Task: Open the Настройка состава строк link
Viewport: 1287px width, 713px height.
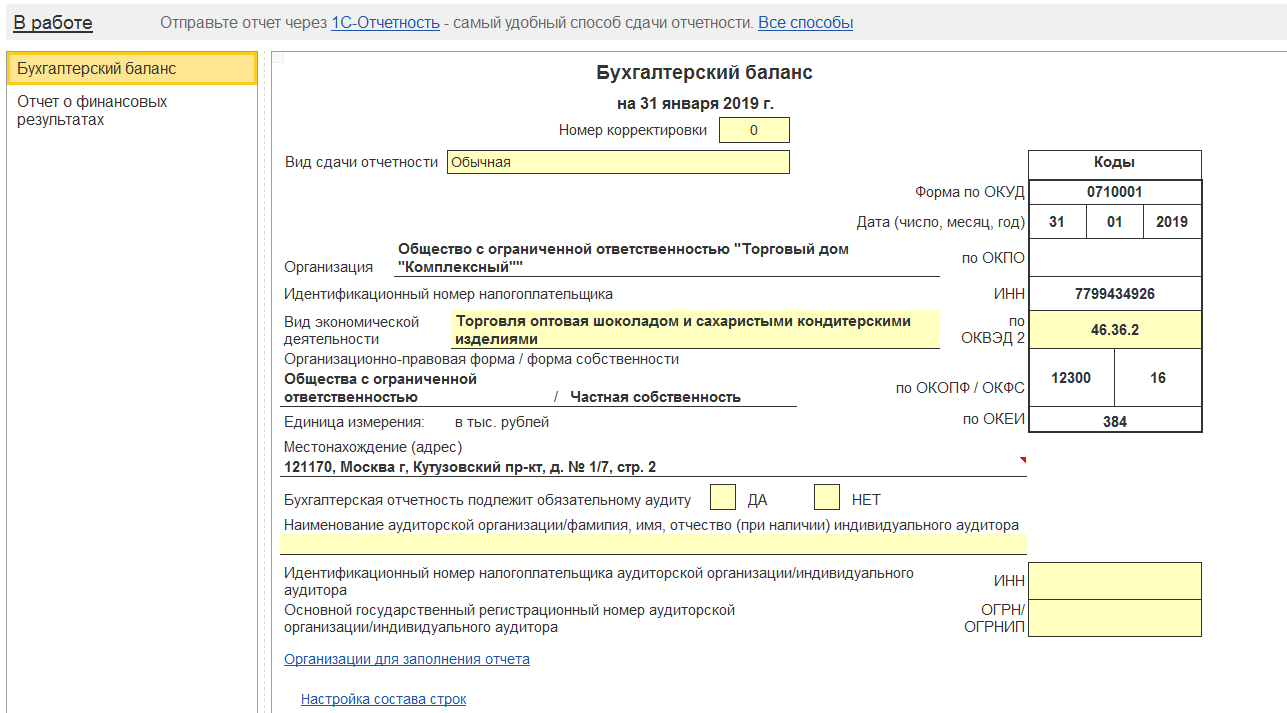Action: pyautogui.click(x=383, y=700)
